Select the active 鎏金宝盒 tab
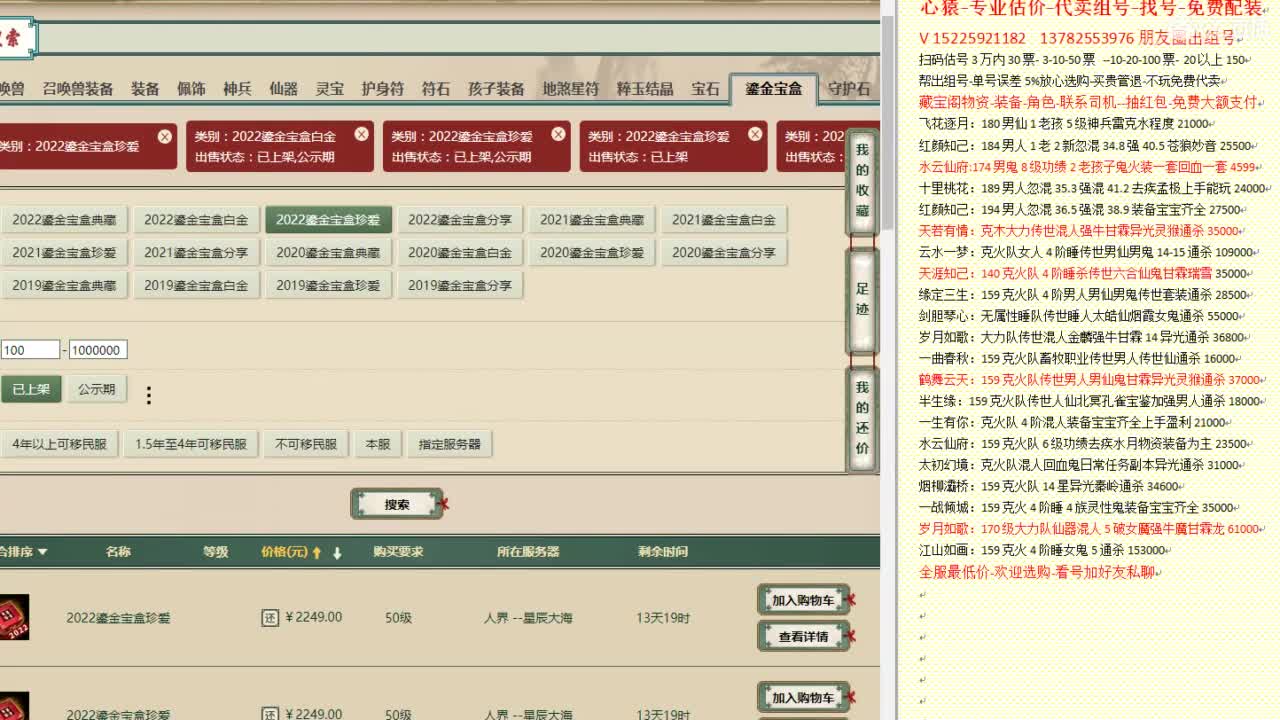 point(774,89)
